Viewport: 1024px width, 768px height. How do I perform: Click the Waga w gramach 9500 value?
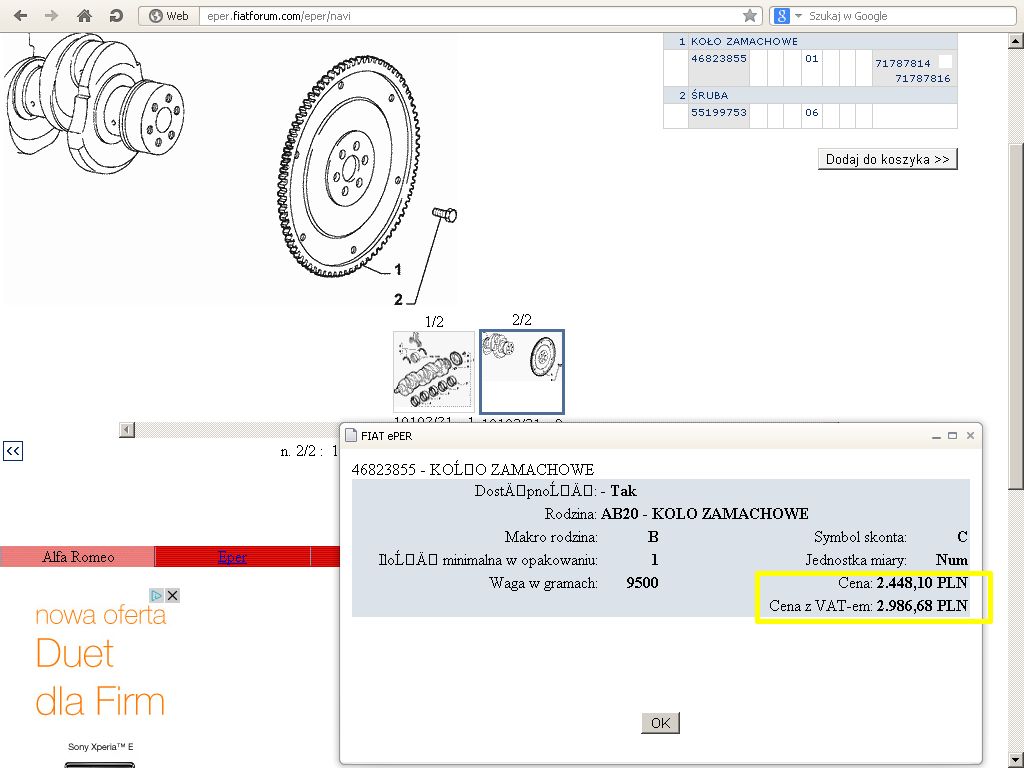point(642,583)
